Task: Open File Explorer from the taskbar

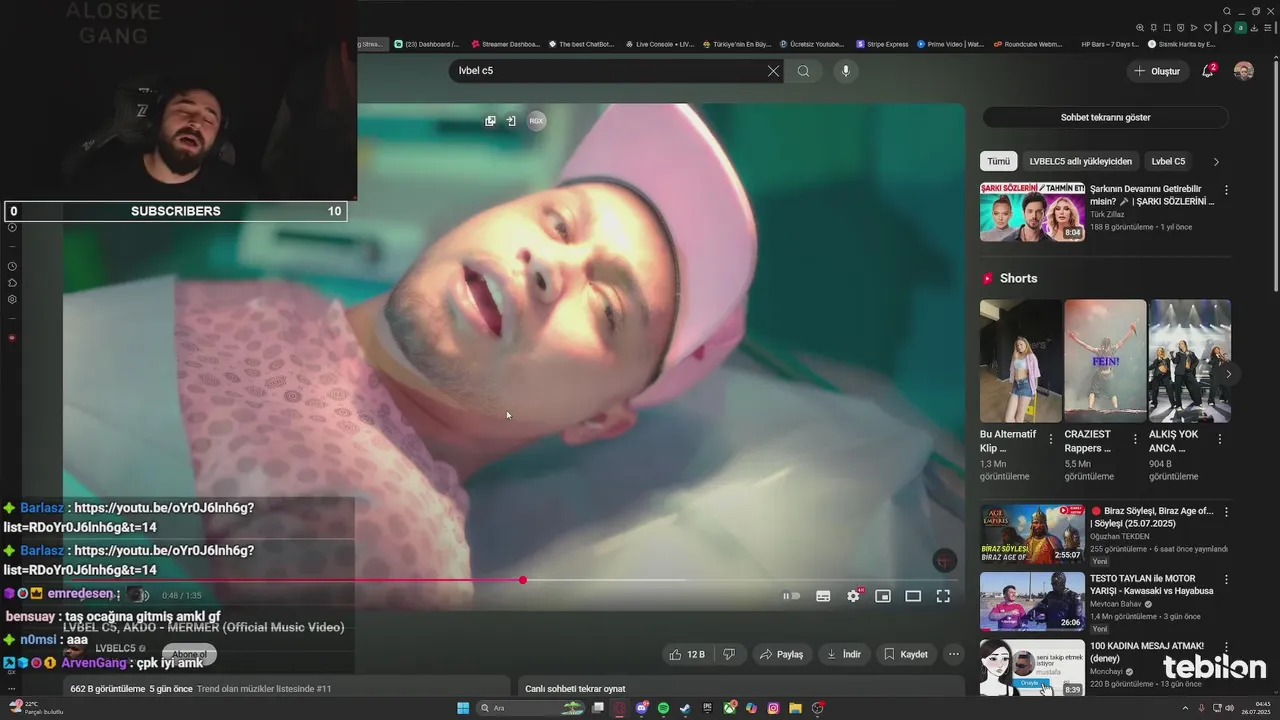Action: click(x=795, y=708)
